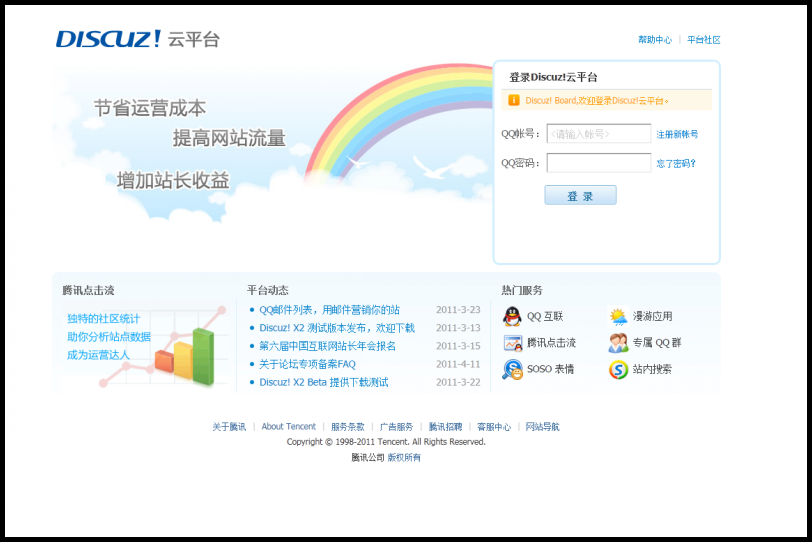Open the 站内搜索 service link
This screenshot has width=812, height=542.
tap(652, 369)
